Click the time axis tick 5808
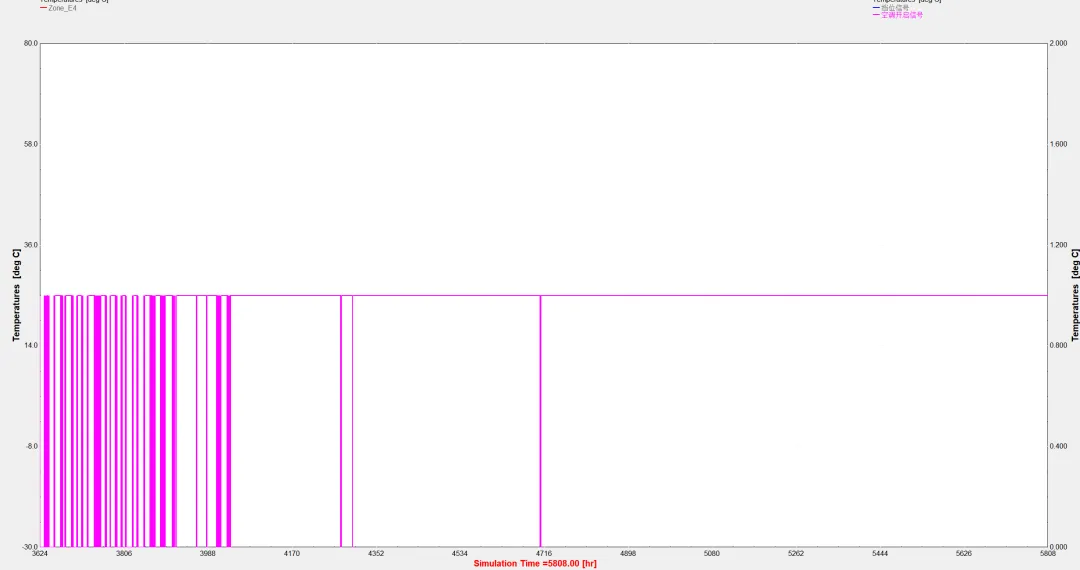 click(x=1048, y=553)
